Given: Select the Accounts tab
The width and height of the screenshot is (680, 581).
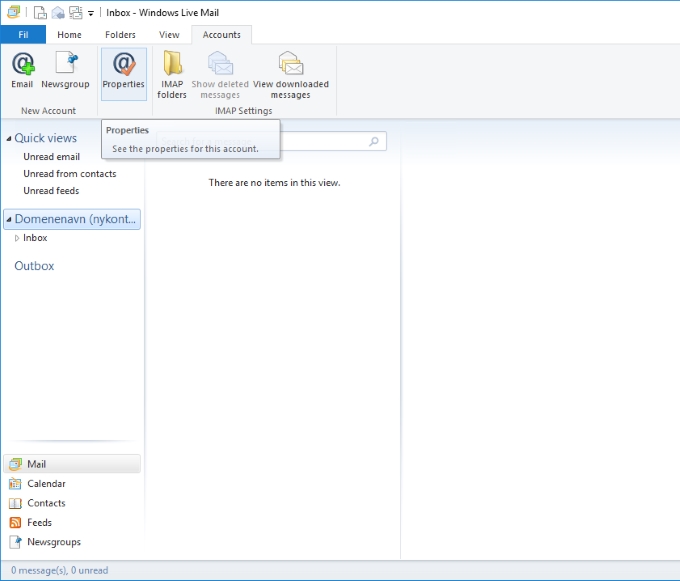Looking at the screenshot, I should tap(222, 35).
